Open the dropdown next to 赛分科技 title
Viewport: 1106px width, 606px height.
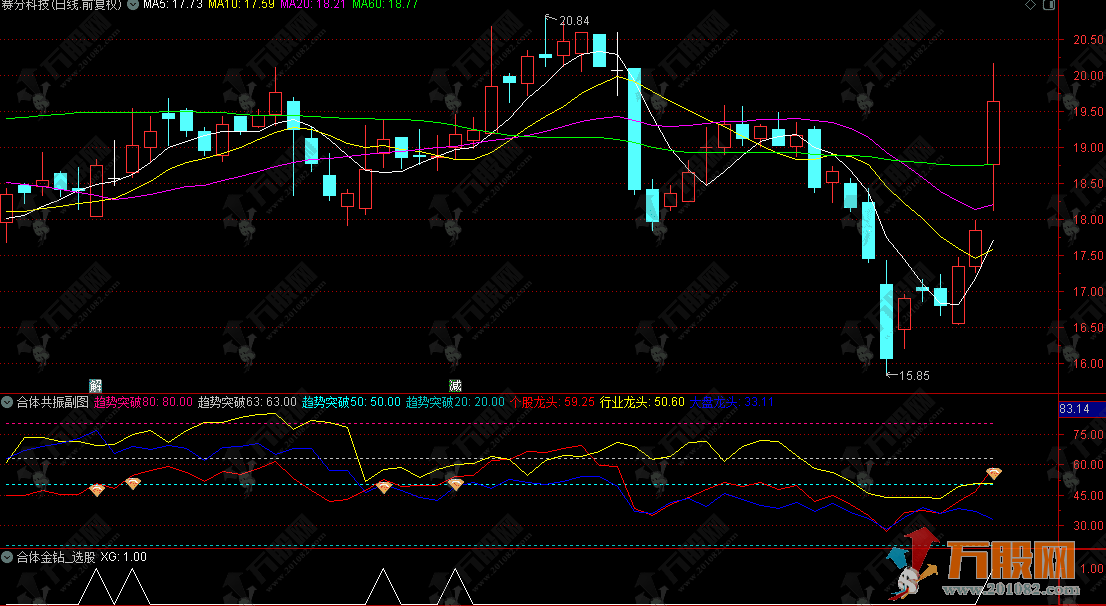click(x=132, y=4)
